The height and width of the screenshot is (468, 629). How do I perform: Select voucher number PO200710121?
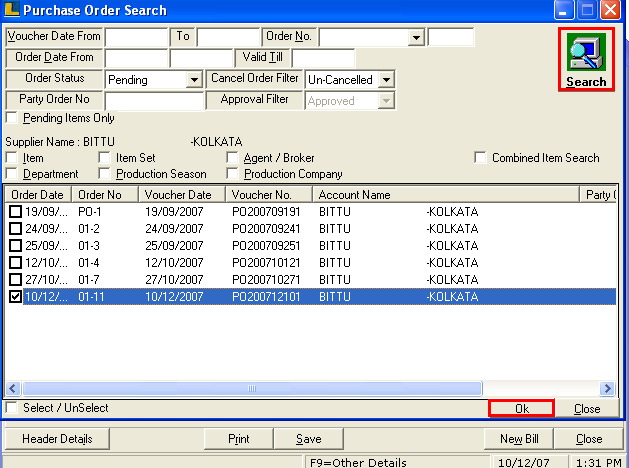266,263
